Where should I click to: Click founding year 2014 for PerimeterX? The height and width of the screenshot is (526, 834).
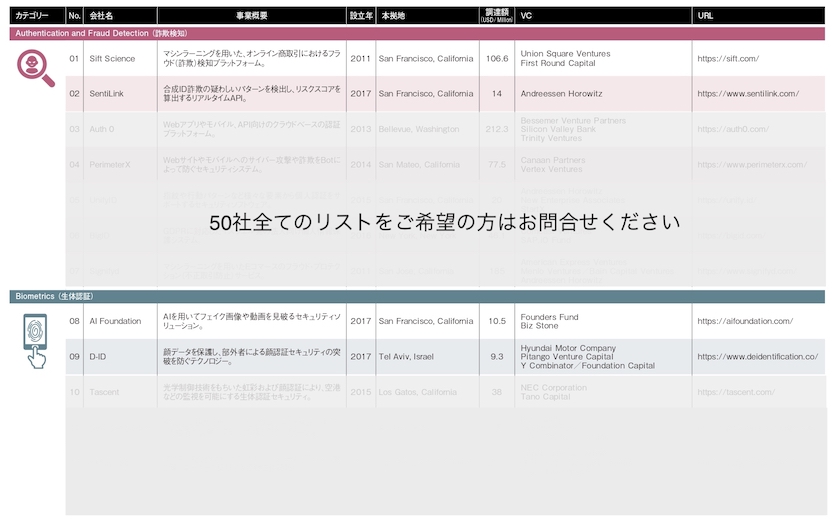pyautogui.click(x=361, y=165)
